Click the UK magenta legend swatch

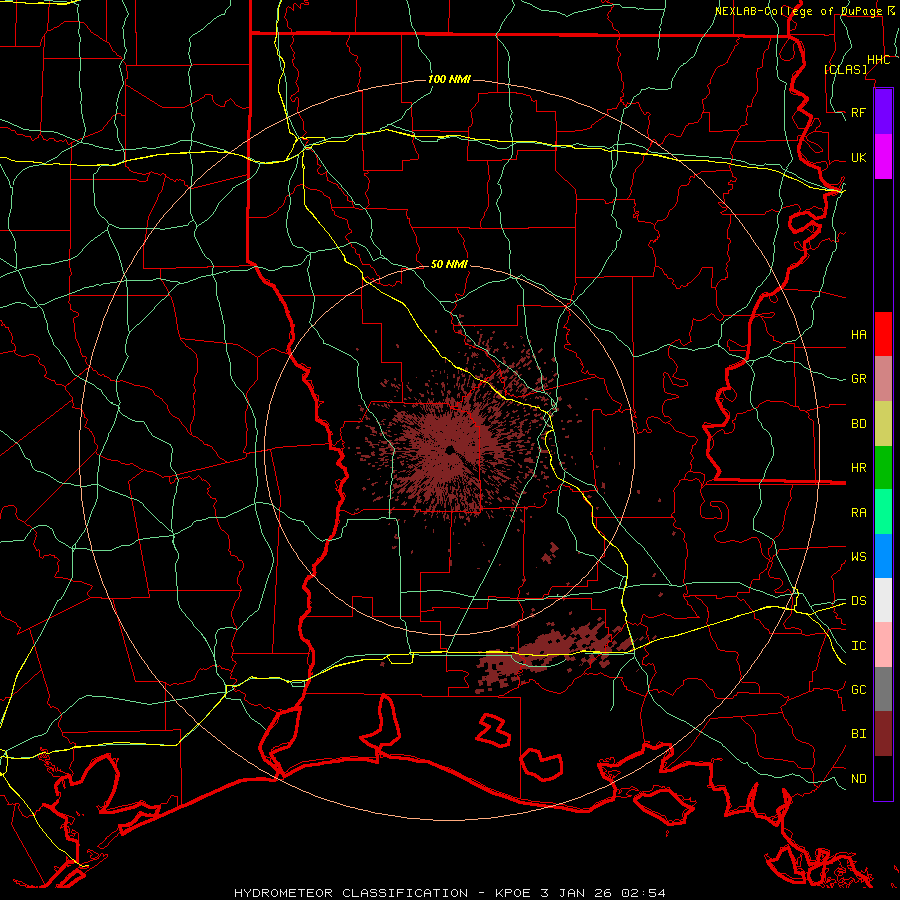coord(883,157)
